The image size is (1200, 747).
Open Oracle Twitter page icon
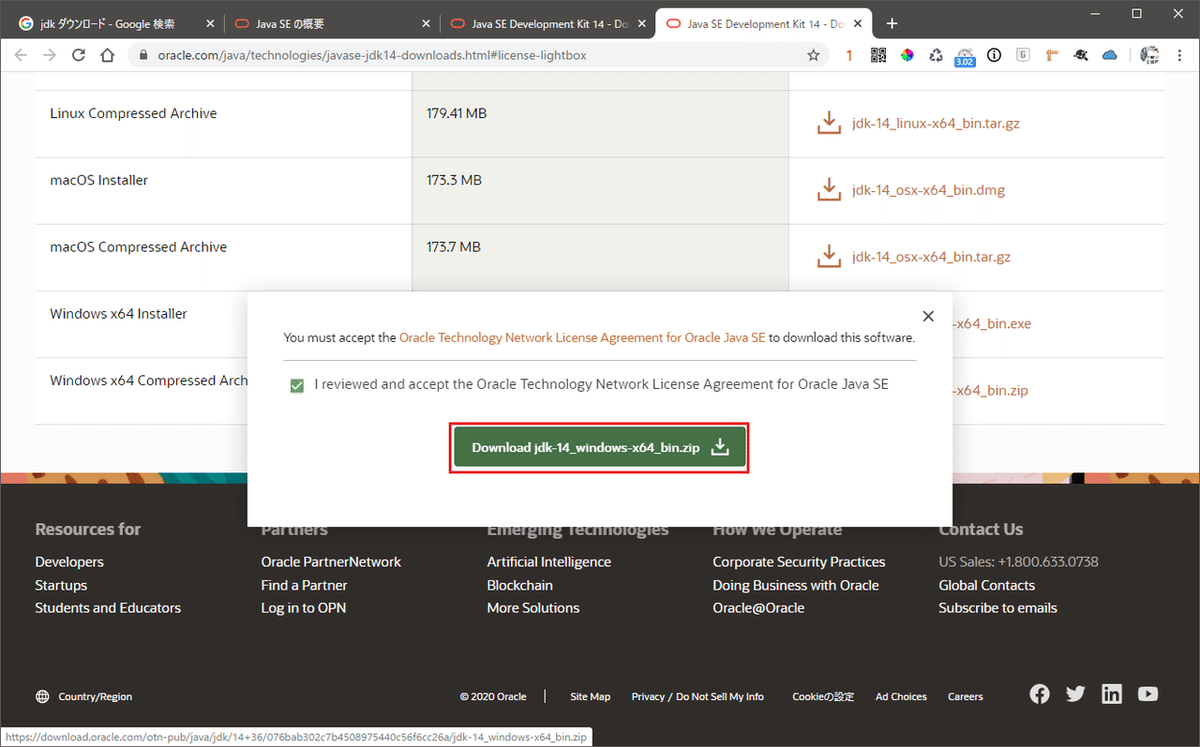[x=1076, y=693]
